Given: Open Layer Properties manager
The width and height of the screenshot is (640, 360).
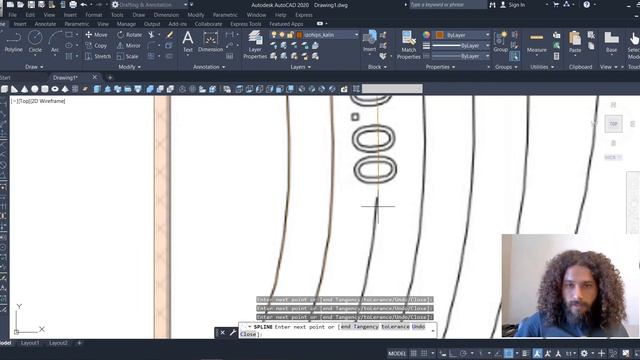Looking at the screenshot, I should 255,44.
